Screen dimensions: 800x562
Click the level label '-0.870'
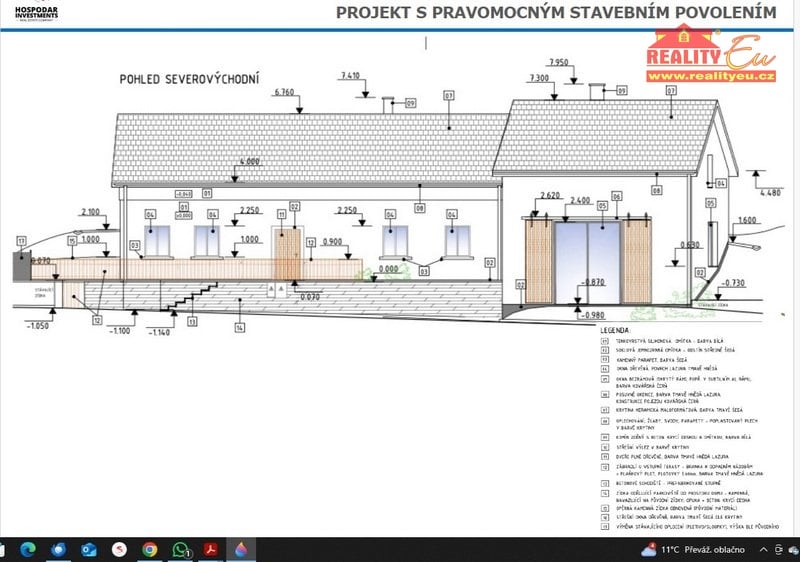(593, 282)
